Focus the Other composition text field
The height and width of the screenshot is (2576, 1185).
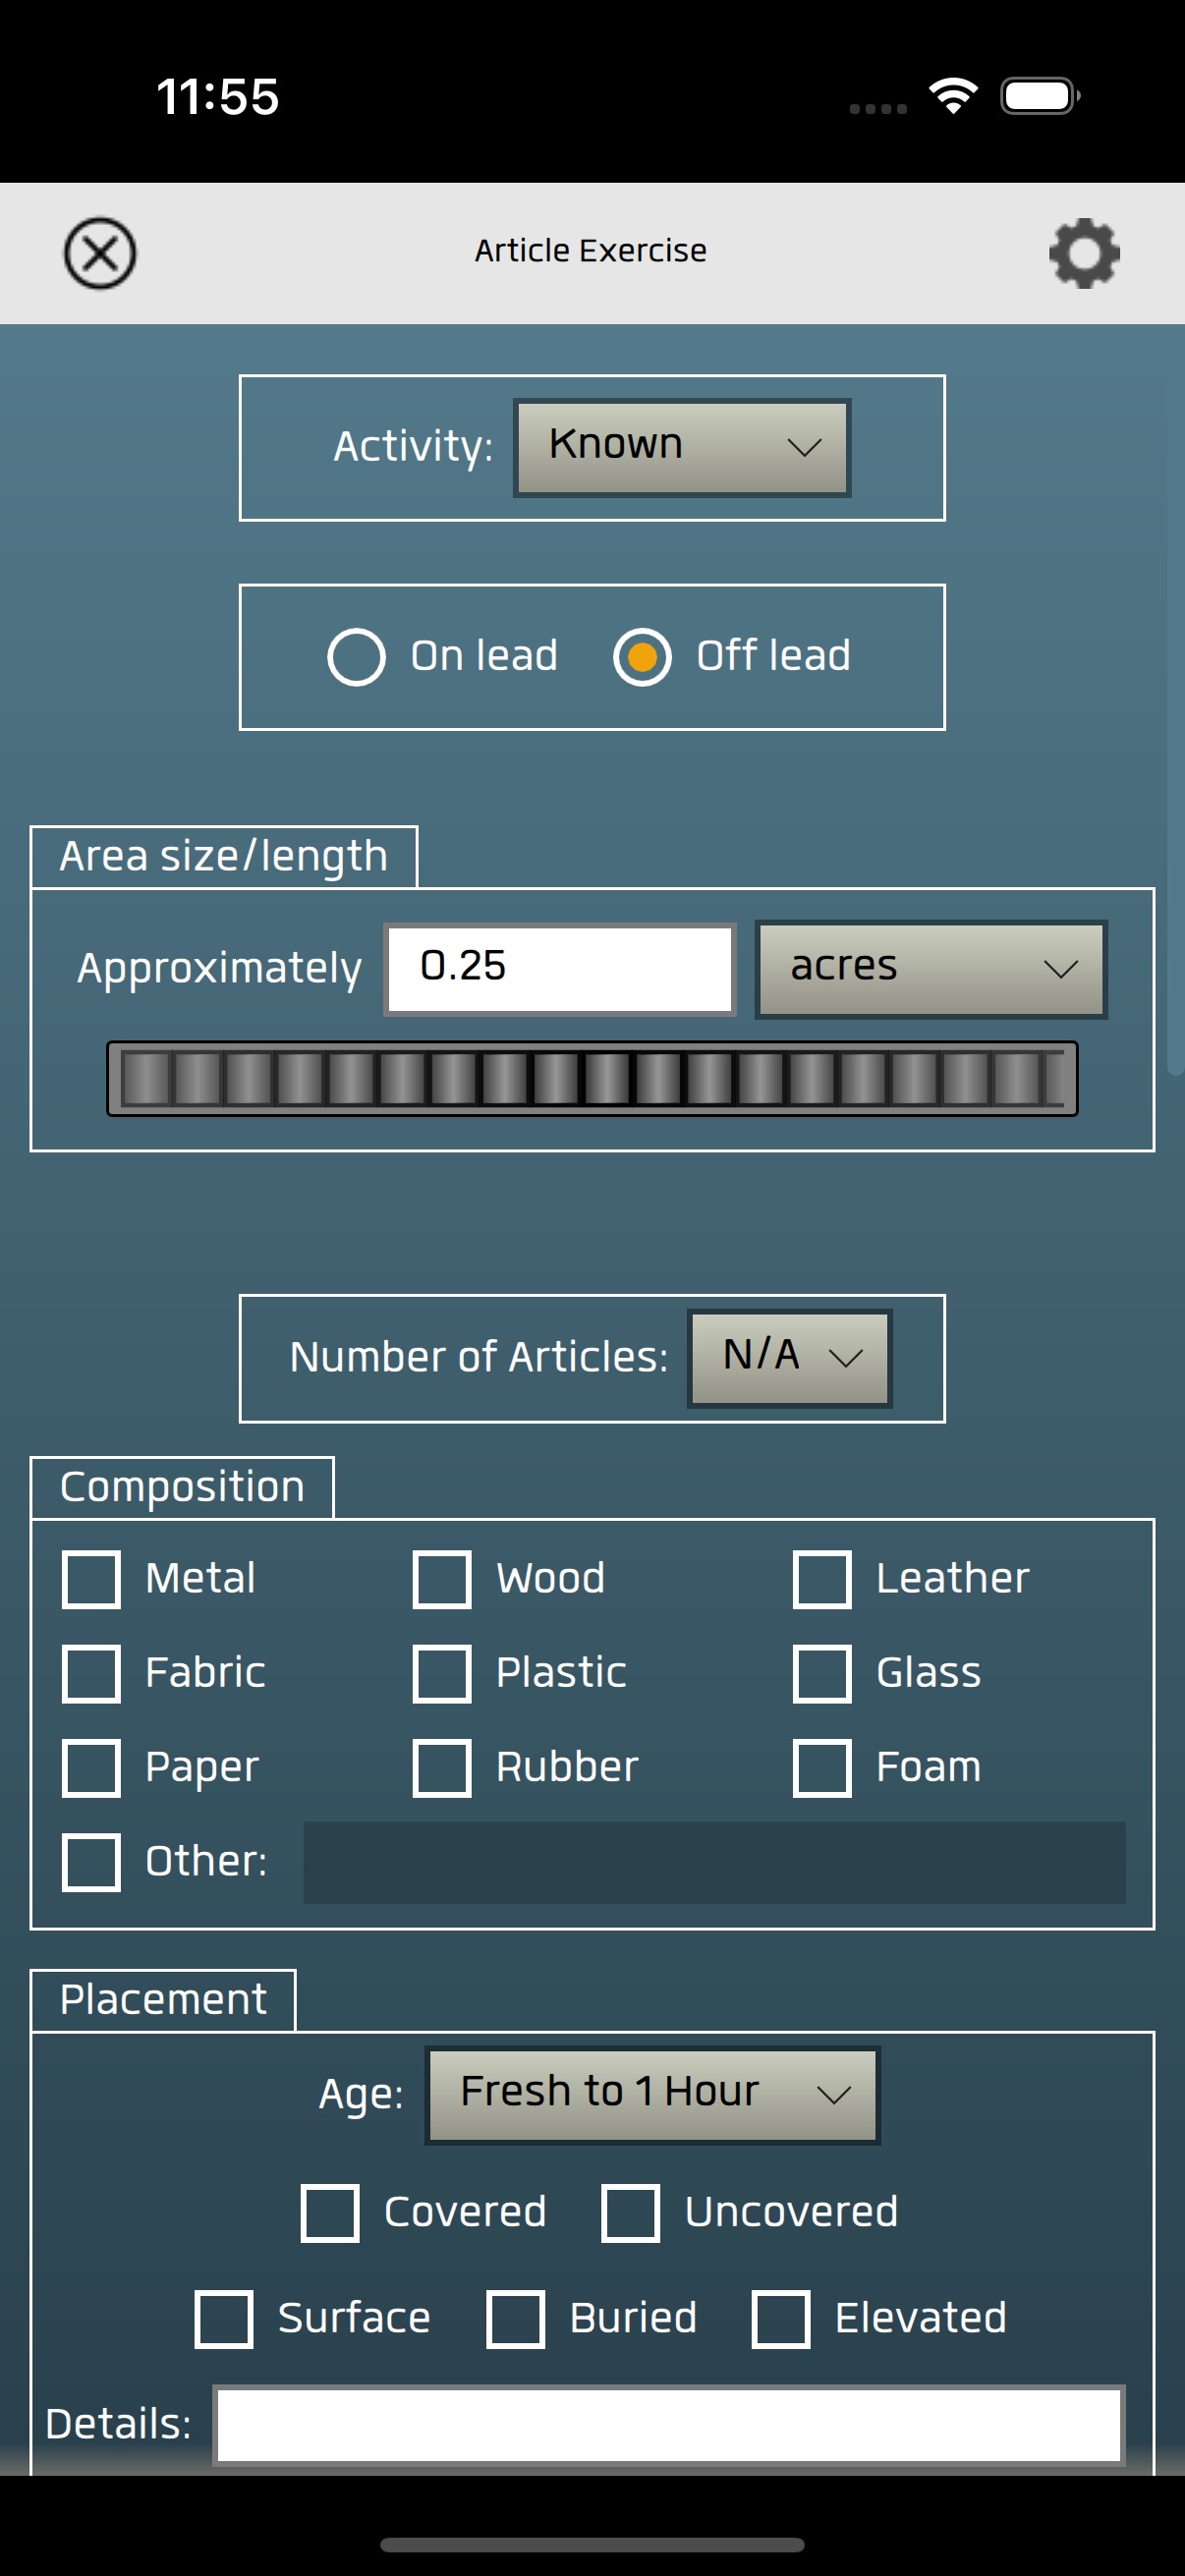click(714, 1862)
